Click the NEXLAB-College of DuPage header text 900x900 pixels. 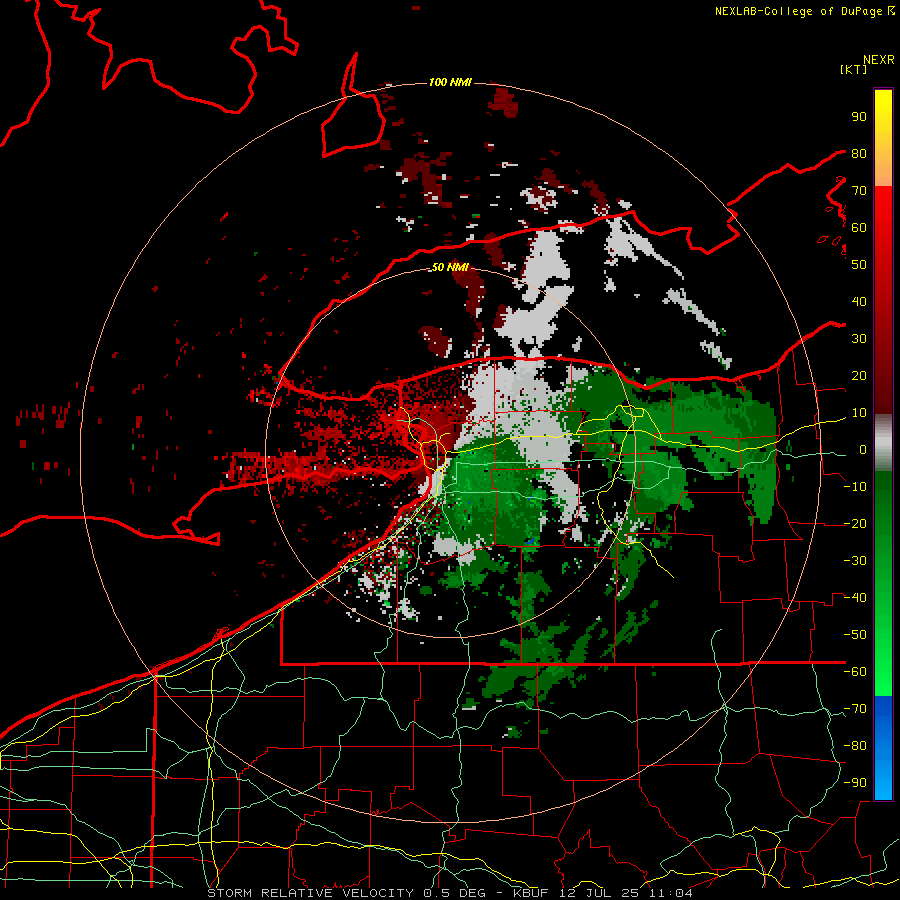[x=804, y=11]
